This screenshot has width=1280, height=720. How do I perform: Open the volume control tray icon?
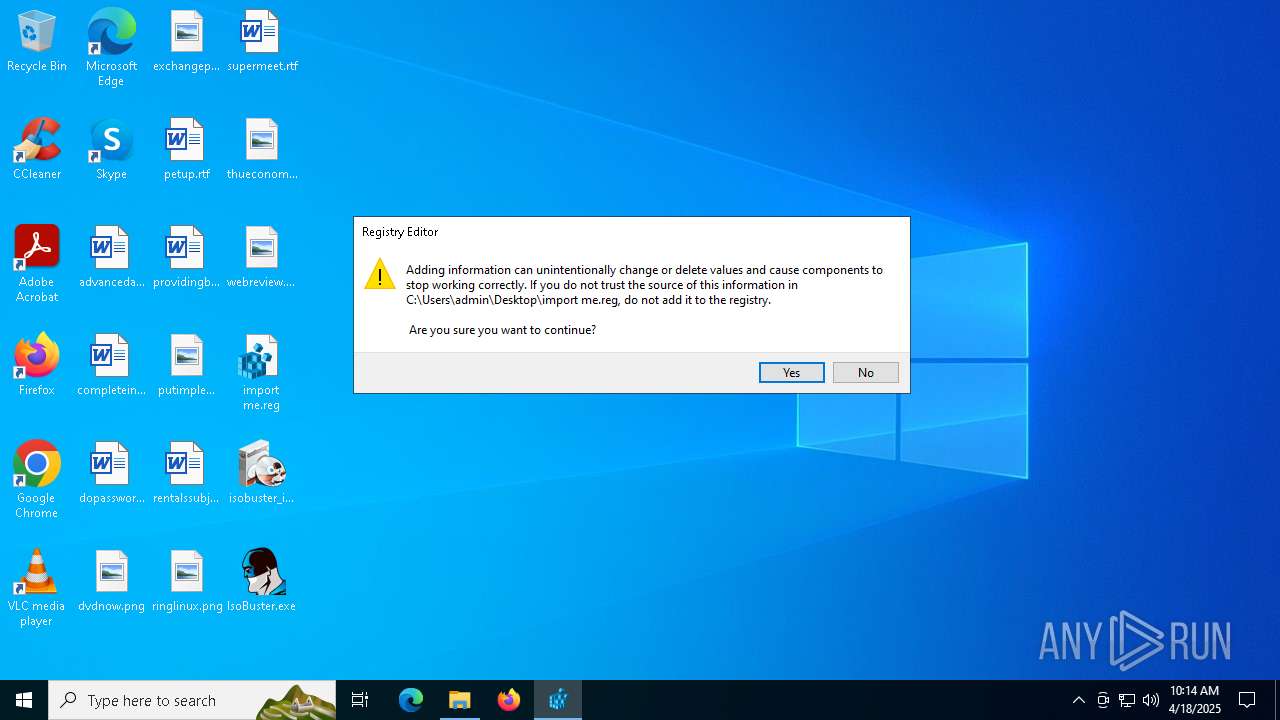(x=1151, y=700)
